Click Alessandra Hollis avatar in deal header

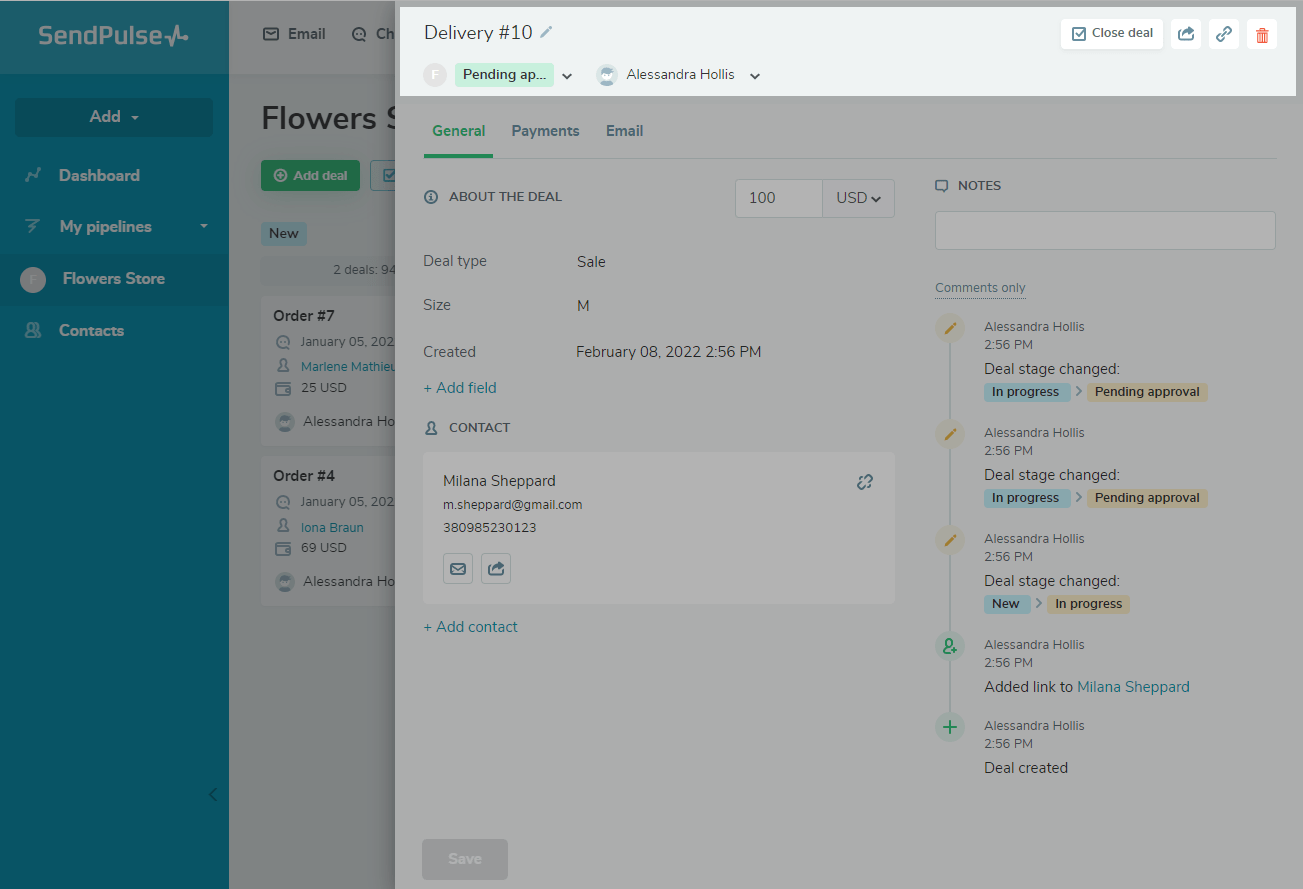[607, 75]
